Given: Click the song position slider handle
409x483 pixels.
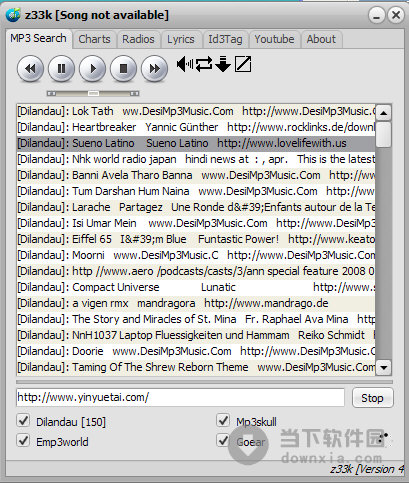Looking at the screenshot, I should coord(93,93).
